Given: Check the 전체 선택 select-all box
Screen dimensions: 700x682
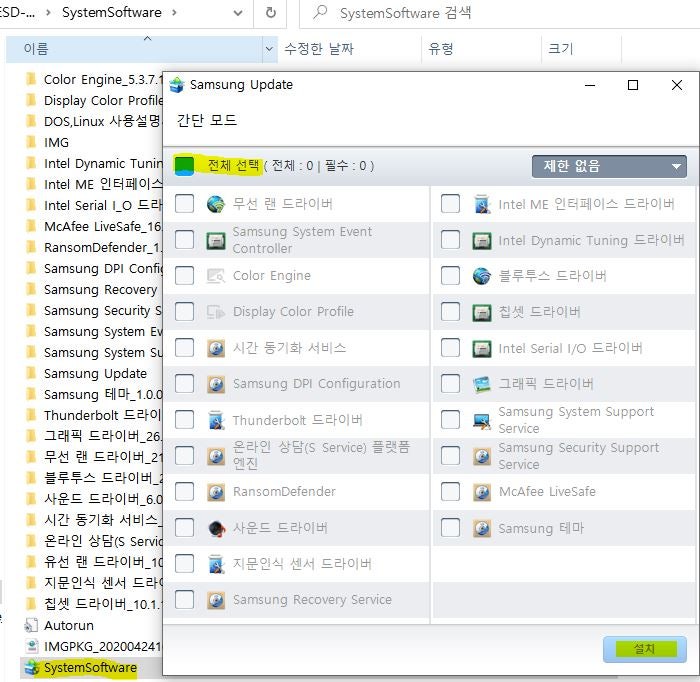Looking at the screenshot, I should pos(184,166).
